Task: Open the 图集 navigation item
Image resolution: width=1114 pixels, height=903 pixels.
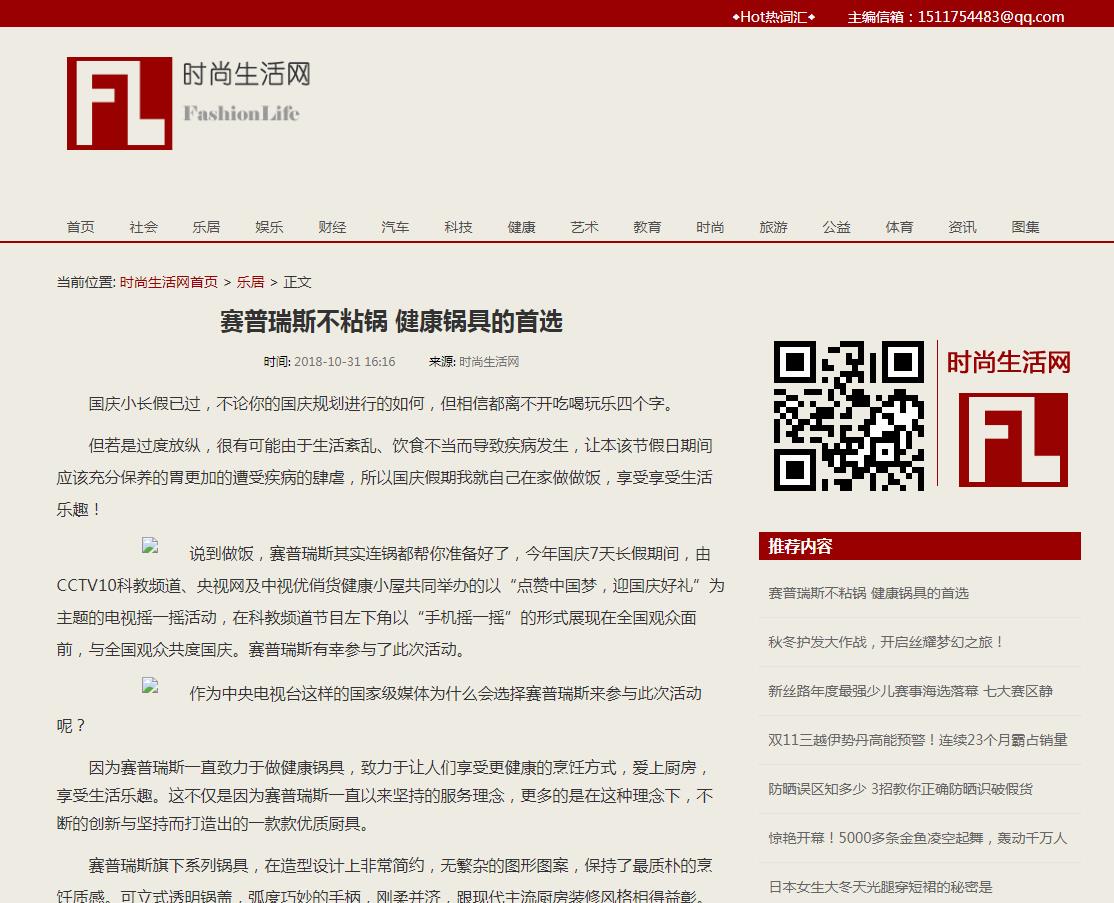Action: (x=1025, y=227)
